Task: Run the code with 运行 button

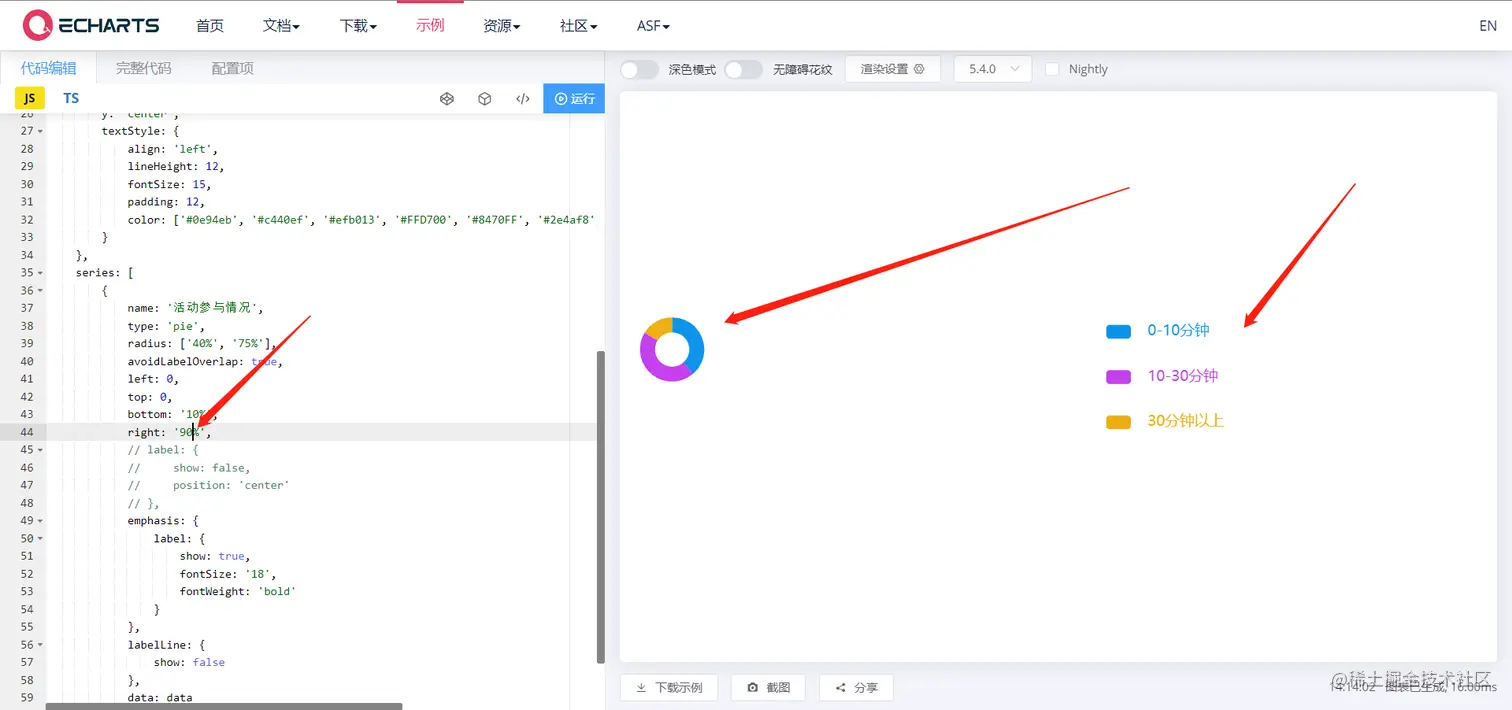Action: 574,98
